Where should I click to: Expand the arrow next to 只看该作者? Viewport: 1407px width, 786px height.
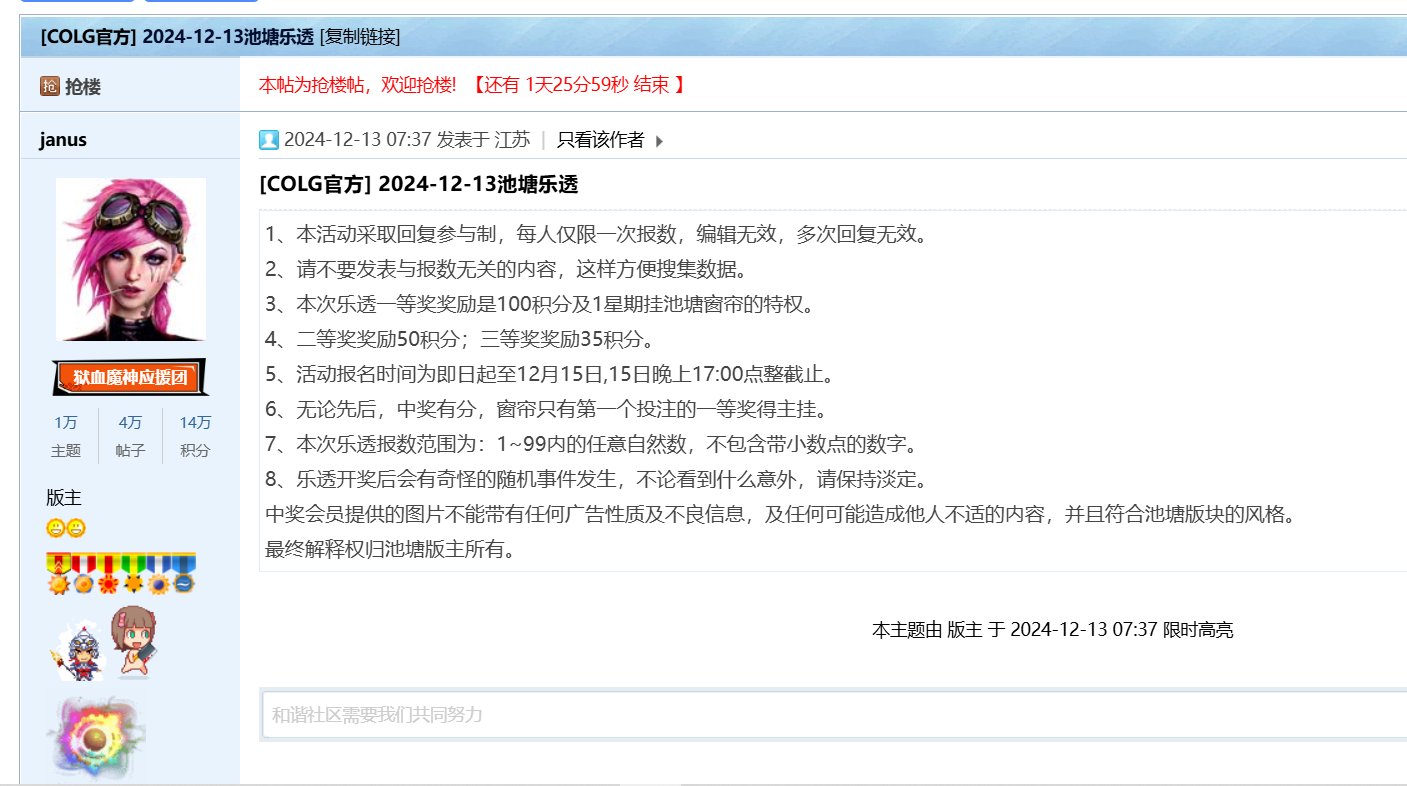pos(659,141)
